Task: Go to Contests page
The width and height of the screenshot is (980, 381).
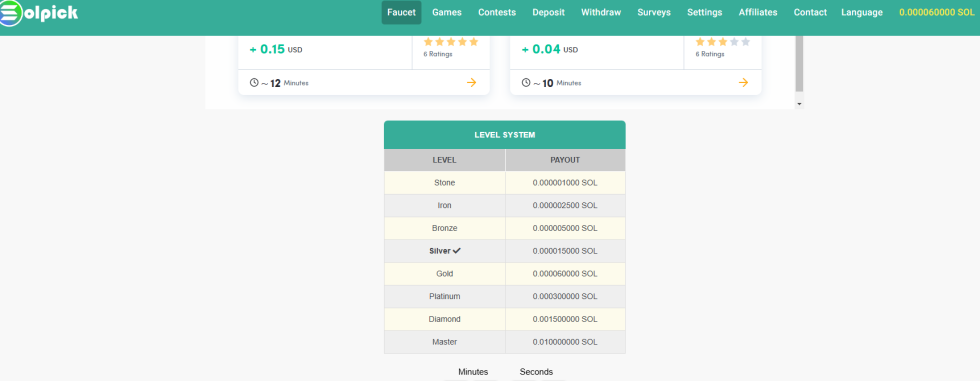Action: pos(497,12)
